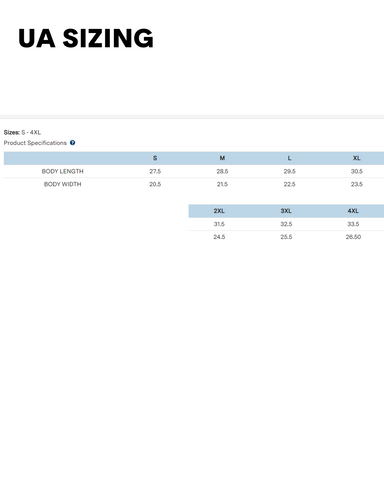Click the 30.5 XL length value
This screenshot has height=480, width=384.
357,171
